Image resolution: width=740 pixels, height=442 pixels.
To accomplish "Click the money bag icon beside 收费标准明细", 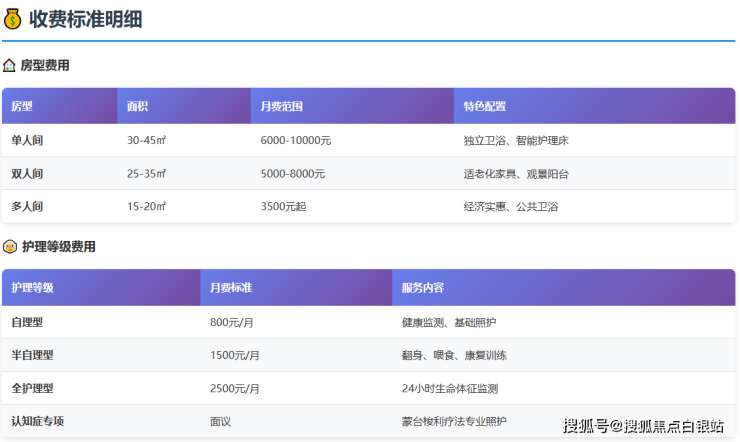I will click(13, 18).
